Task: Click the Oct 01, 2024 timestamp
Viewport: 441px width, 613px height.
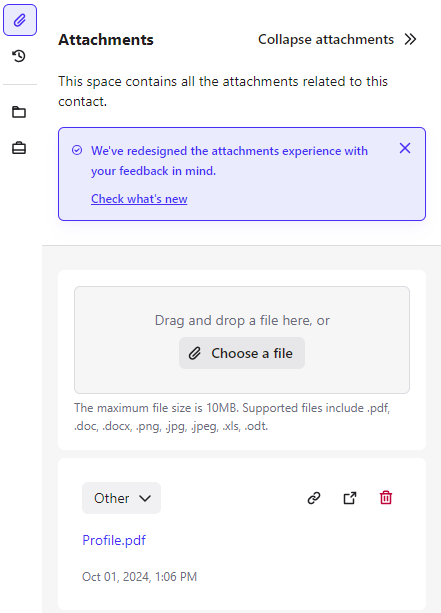Action: pyautogui.click(x=140, y=577)
